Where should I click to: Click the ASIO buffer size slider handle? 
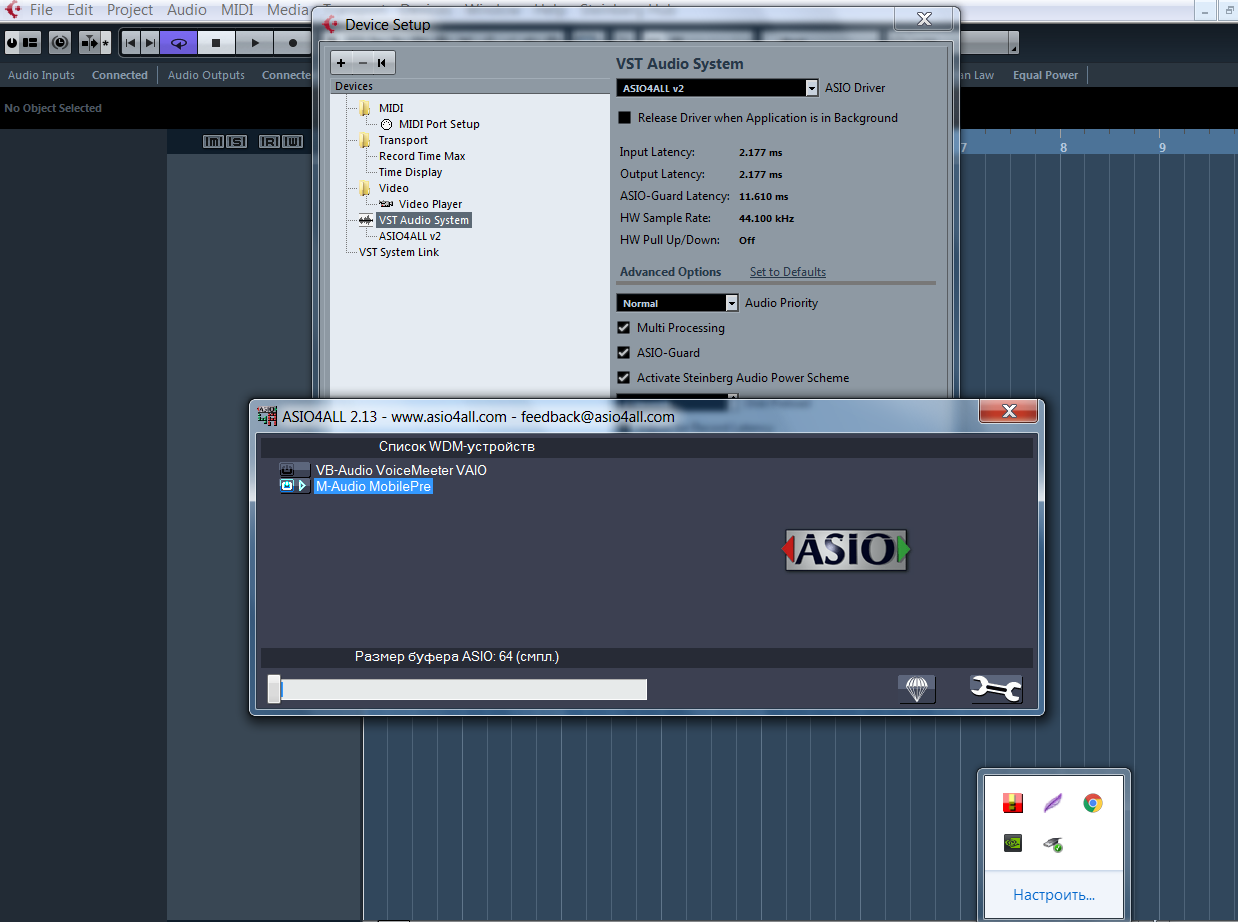pyautogui.click(x=274, y=690)
